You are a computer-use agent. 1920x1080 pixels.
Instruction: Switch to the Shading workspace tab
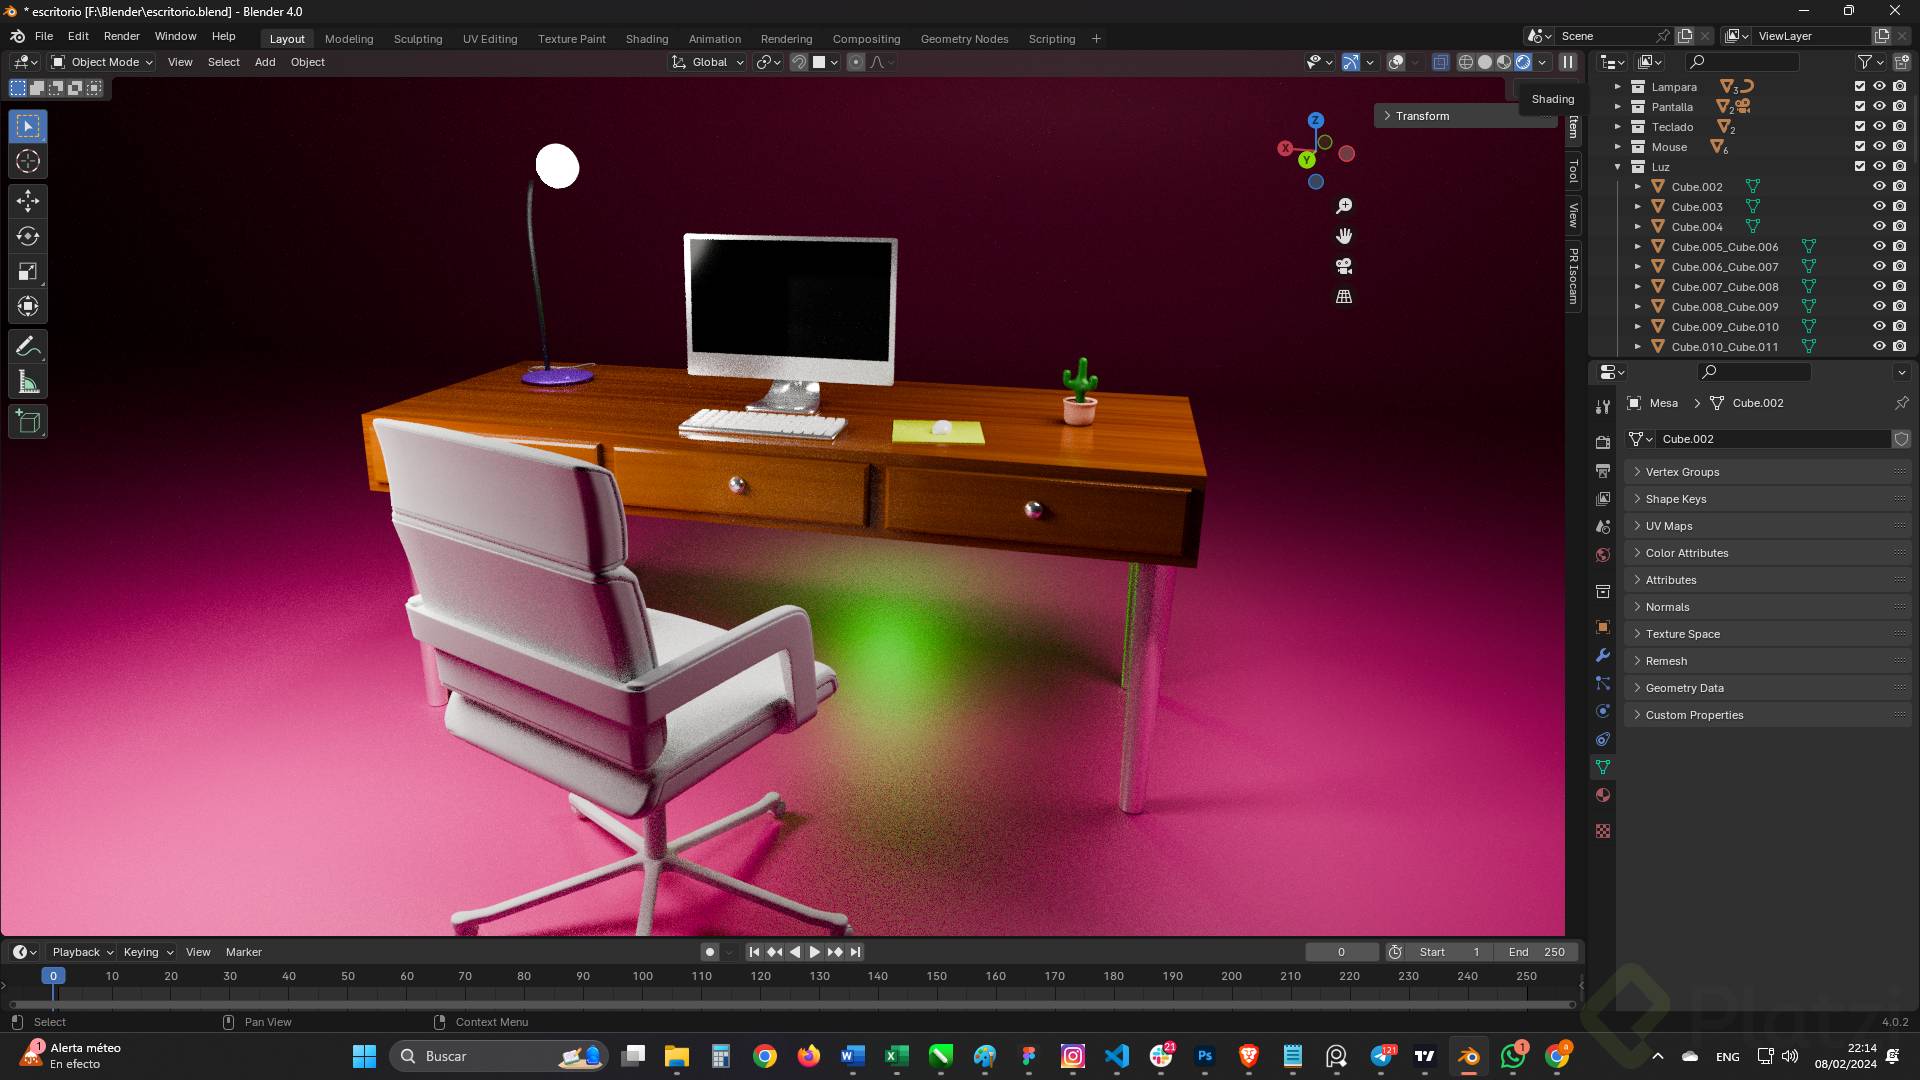point(646,39)
